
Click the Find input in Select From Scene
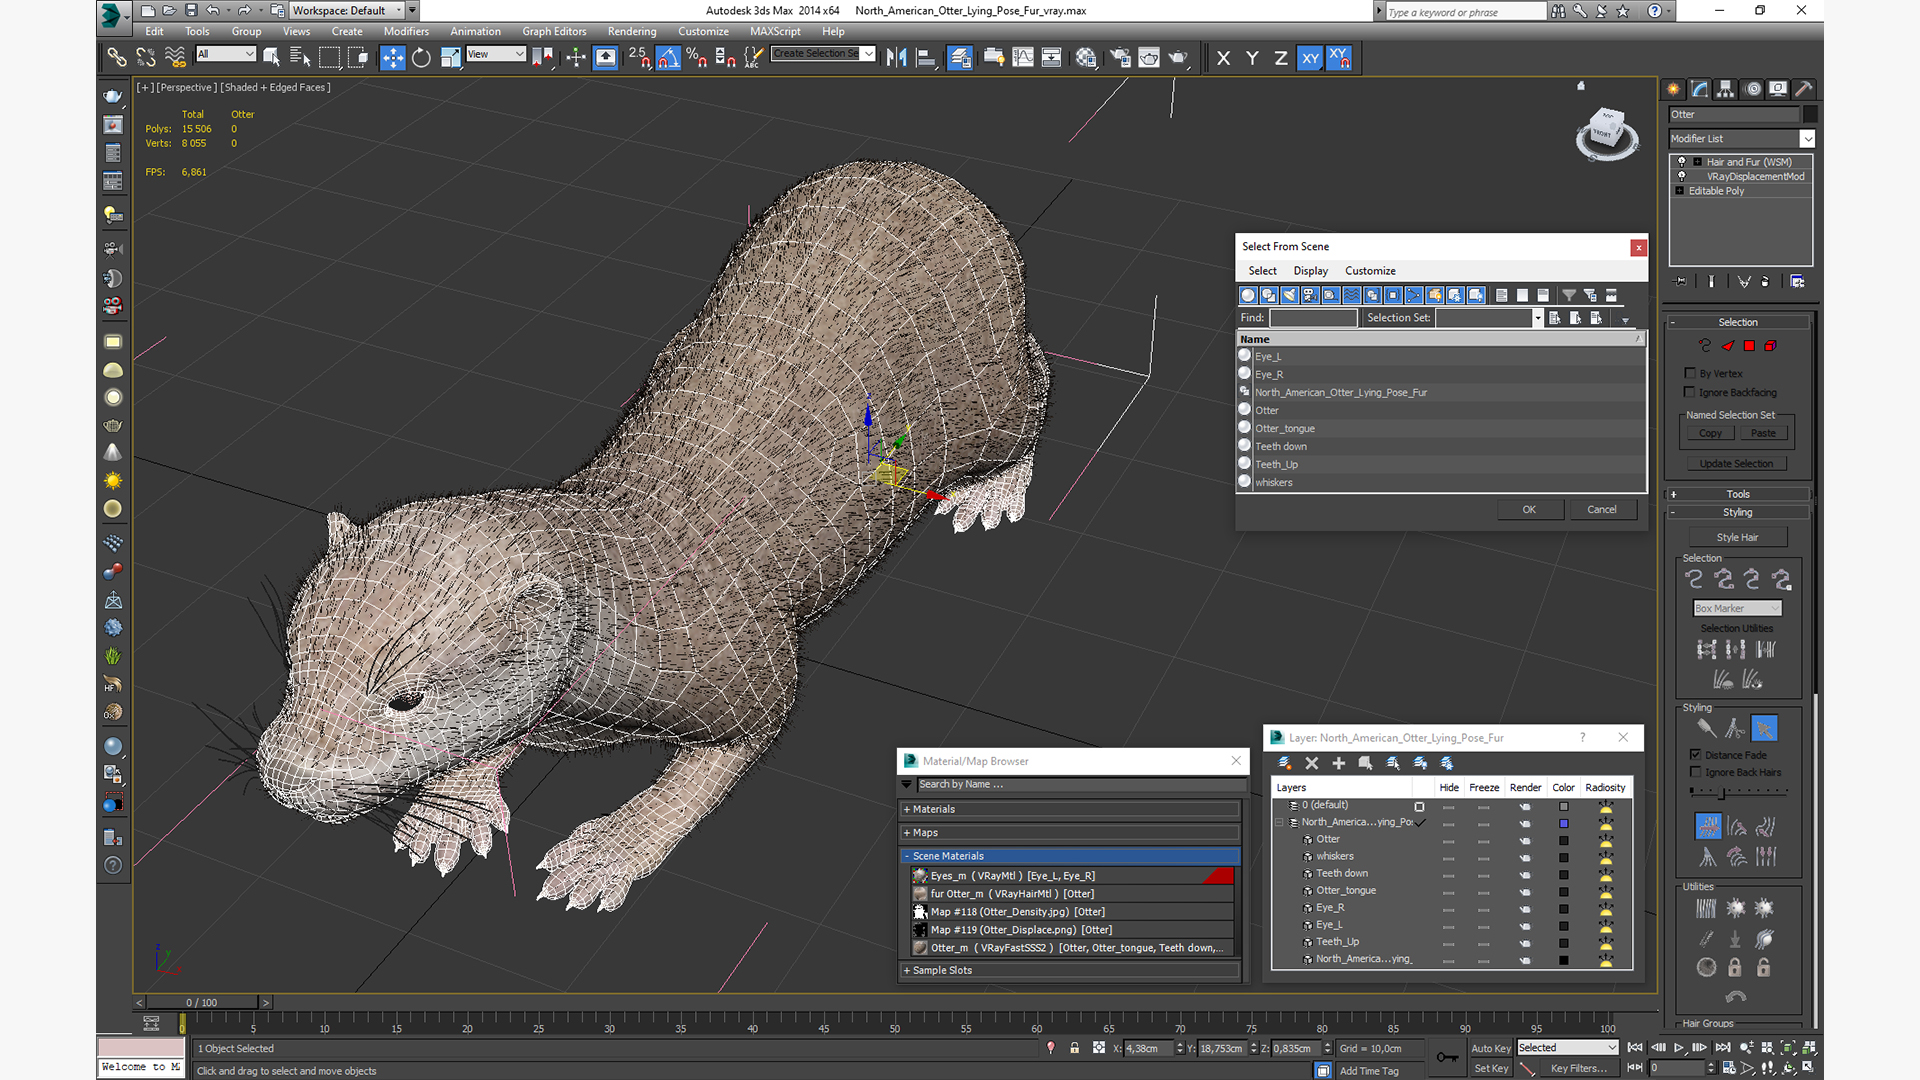click(1313, 318)
